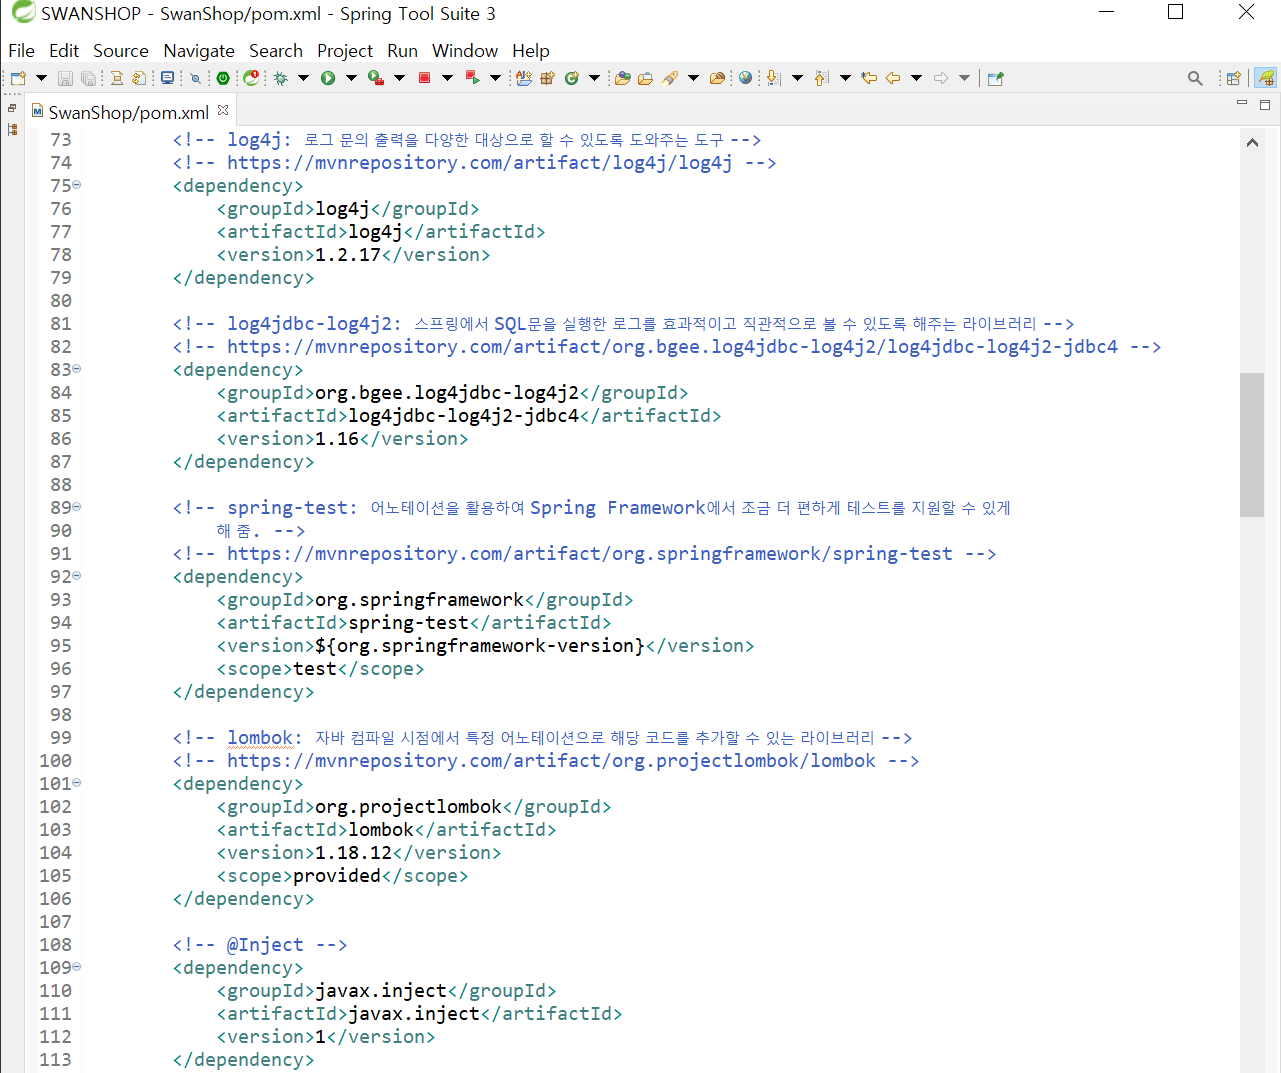This screenshot has width=1281, height=1073.
Task: Click the log4j mvnrepository URL on line 74
Action: (x=480, y=163)
